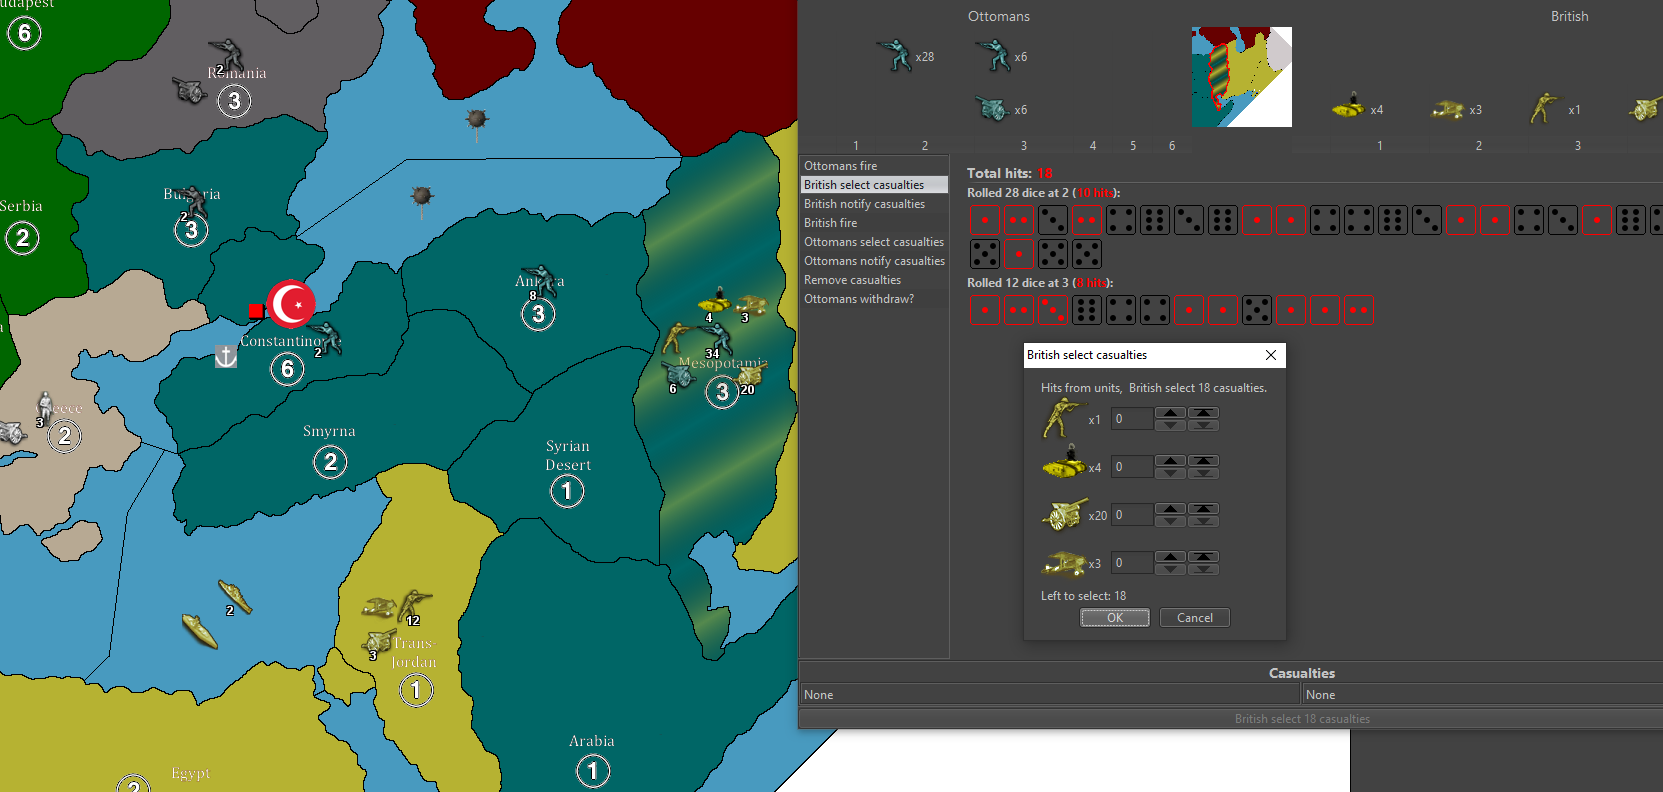Image resolution: width=1663 pixels, height=792 pixels.
Task: Select 'British select casualties' battle step
Action: [x=875, y=185]
